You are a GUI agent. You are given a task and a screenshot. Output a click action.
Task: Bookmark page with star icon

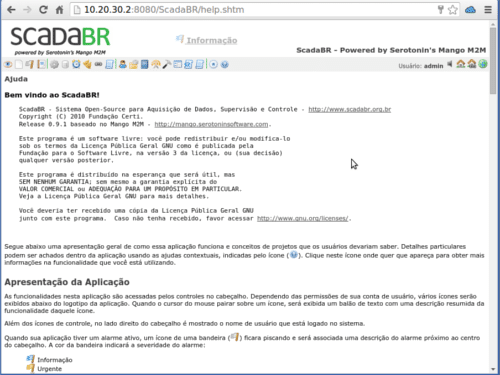click(452, 10)
